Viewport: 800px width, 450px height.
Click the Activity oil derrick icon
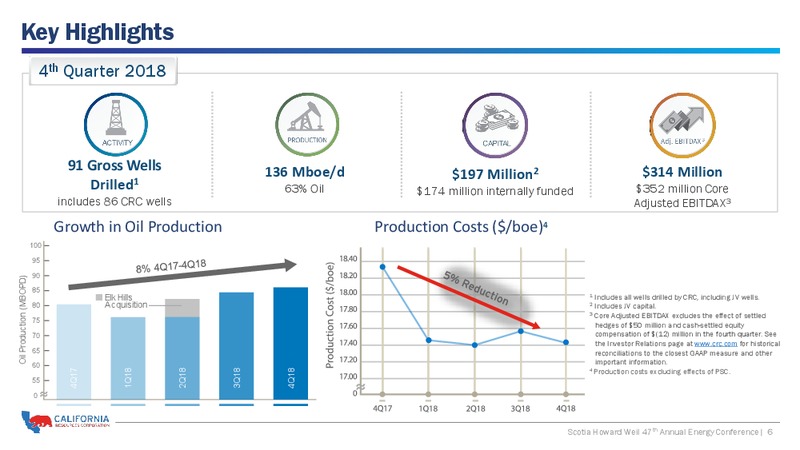coord(116,124)
